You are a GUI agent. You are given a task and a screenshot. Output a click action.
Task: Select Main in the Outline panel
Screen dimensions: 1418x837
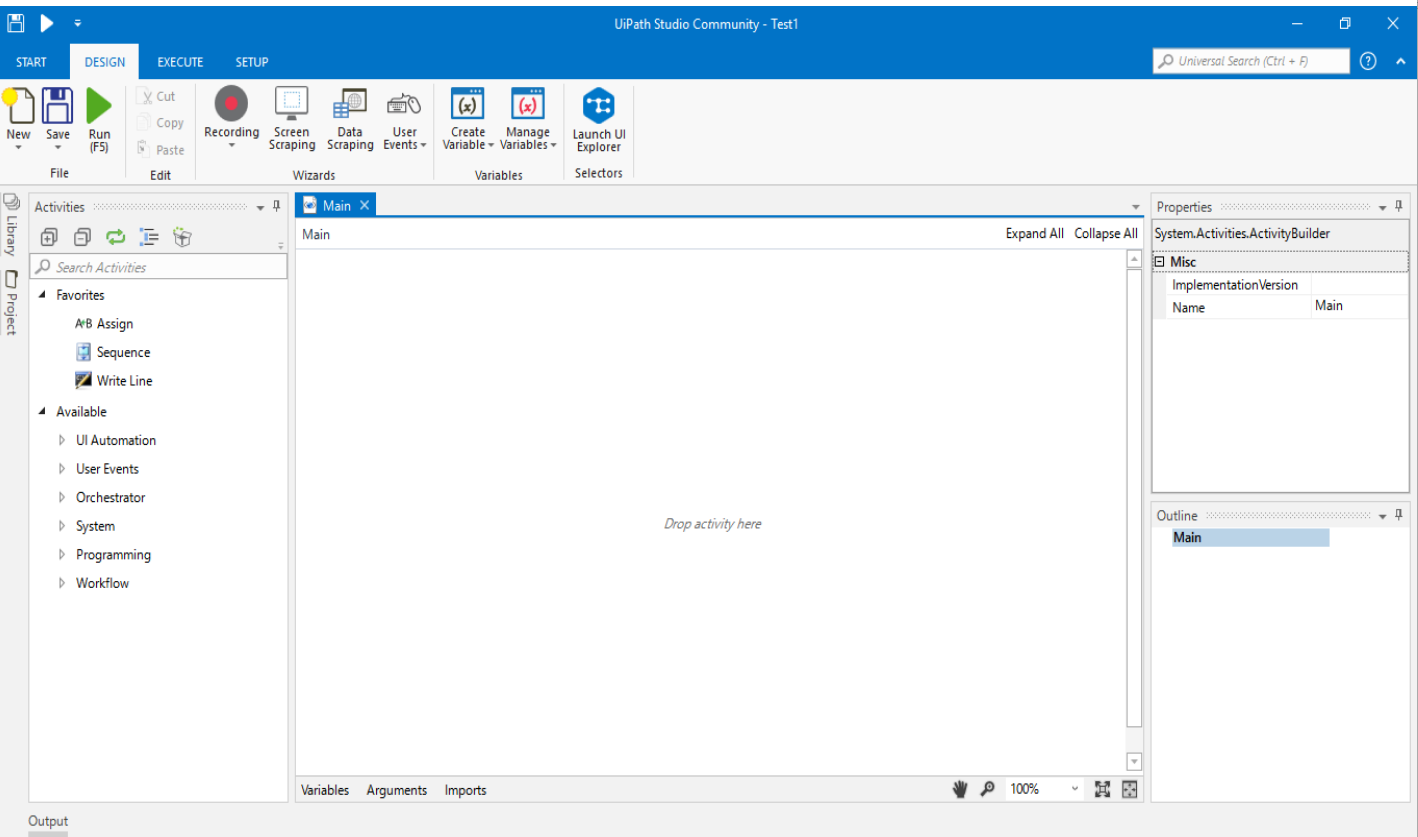pyautogui.click(x=1251, y=538)
